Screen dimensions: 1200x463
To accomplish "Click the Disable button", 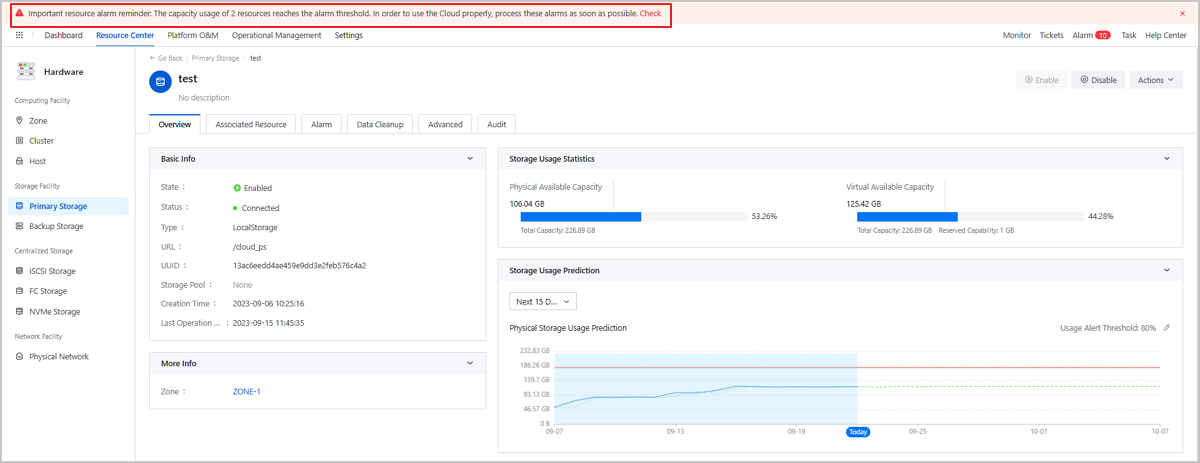I will 1098,80.
